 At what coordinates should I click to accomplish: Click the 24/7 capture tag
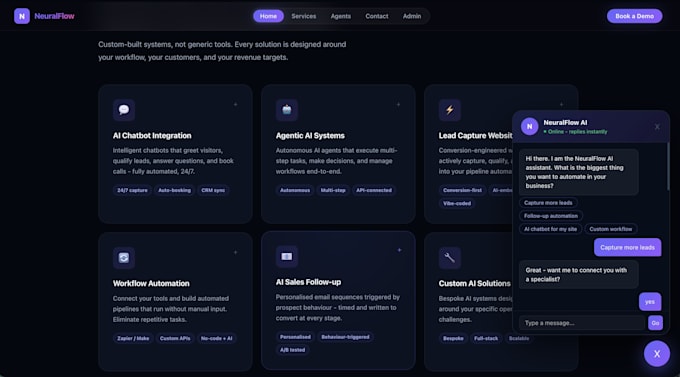coord(132,190)
